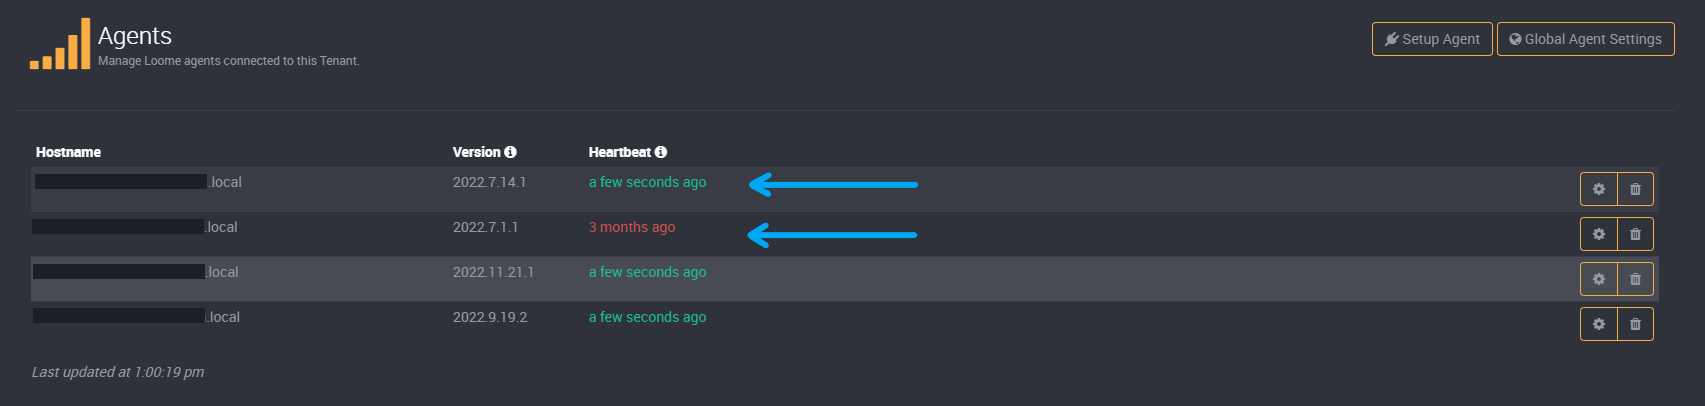Open settings for the 2022.7.1.1 agent

point(1598,234)
